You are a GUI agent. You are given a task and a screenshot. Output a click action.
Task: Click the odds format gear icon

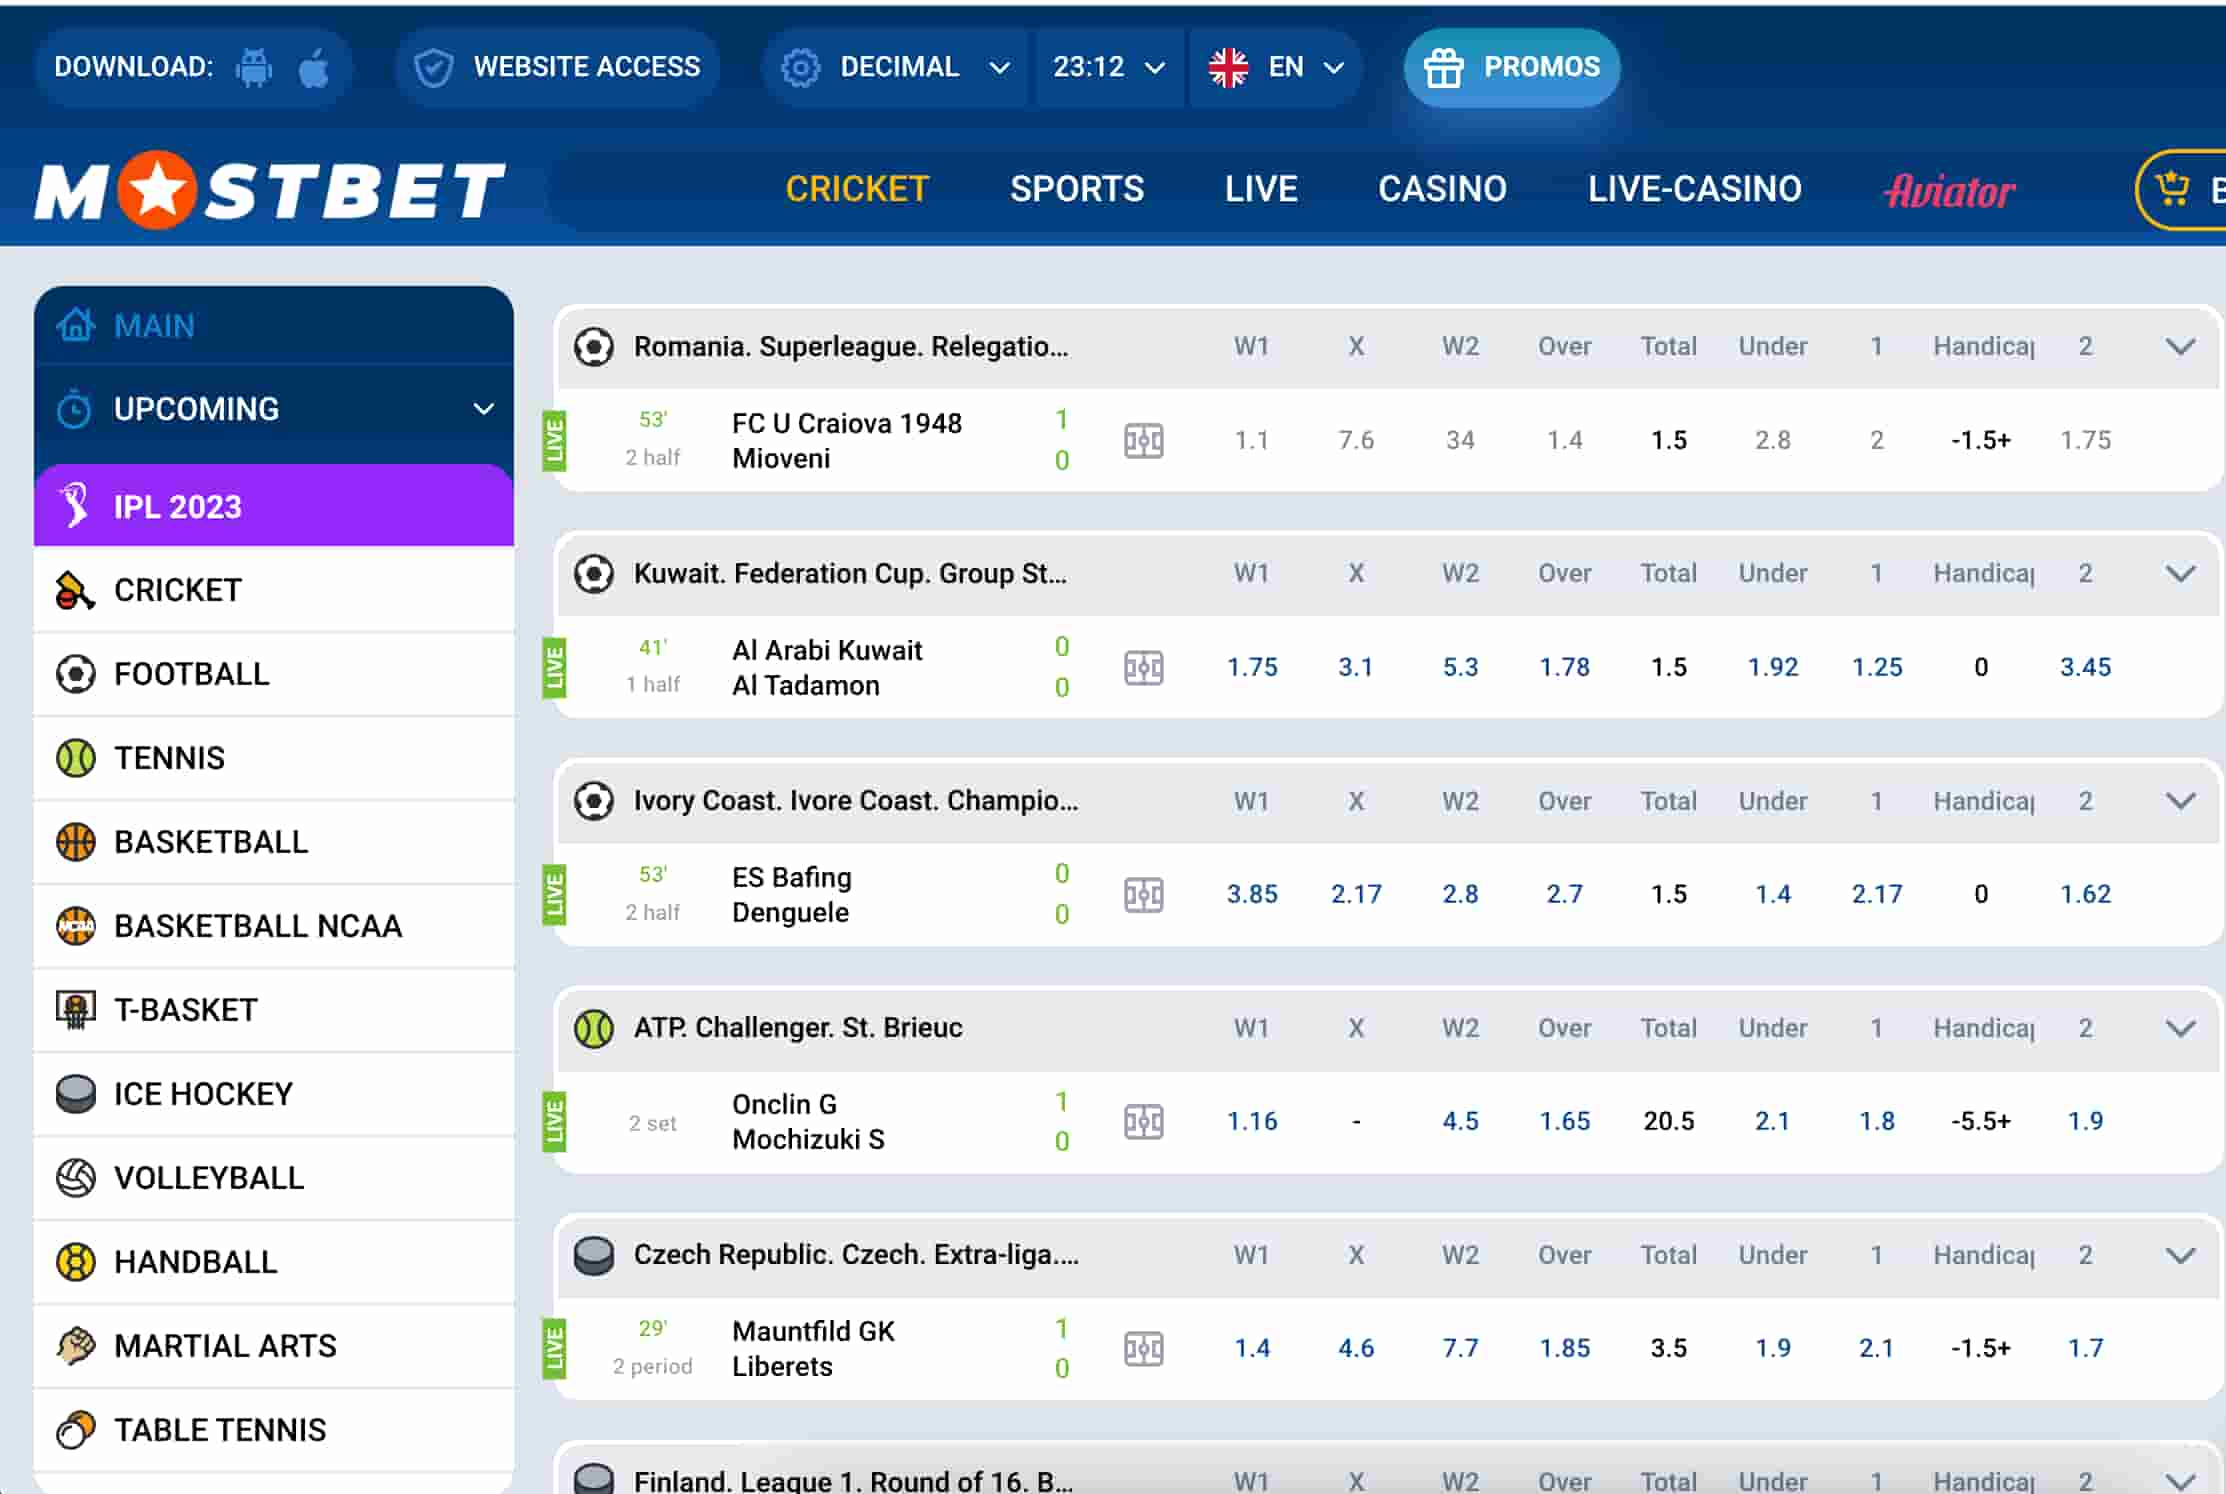click(800, 67)
